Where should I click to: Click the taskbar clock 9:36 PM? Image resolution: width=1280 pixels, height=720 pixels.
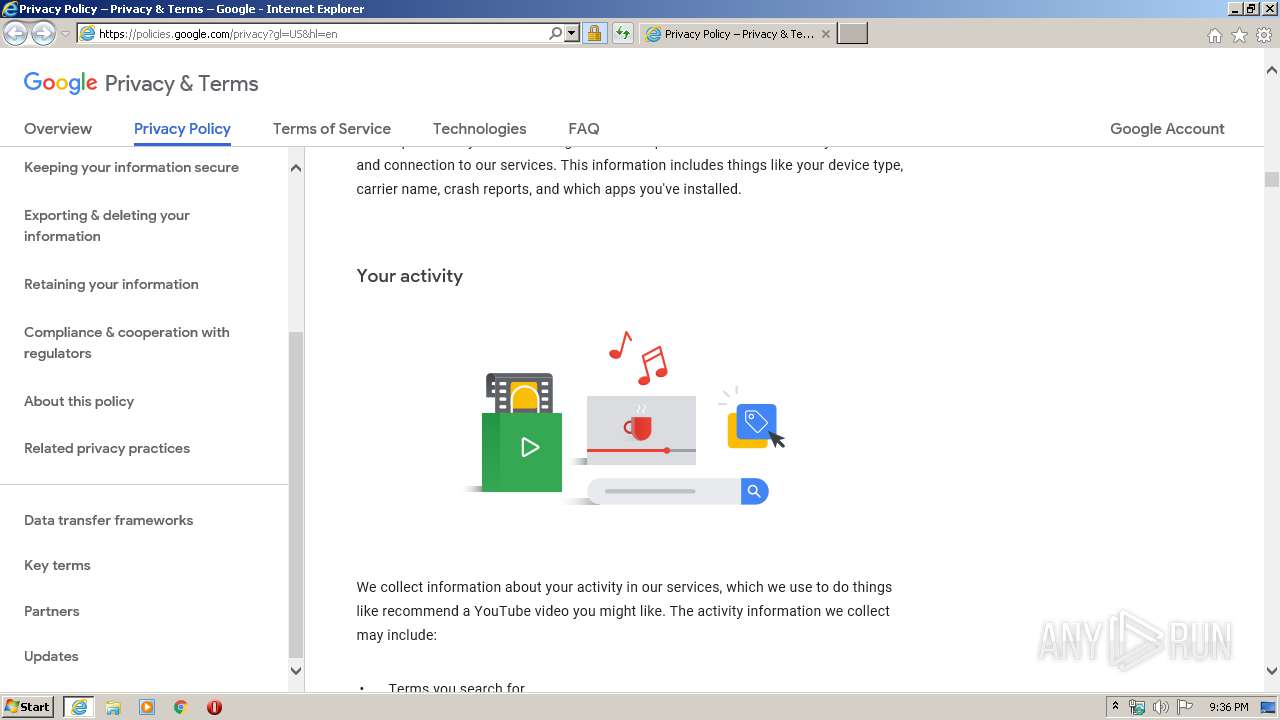pos(1229,707)
